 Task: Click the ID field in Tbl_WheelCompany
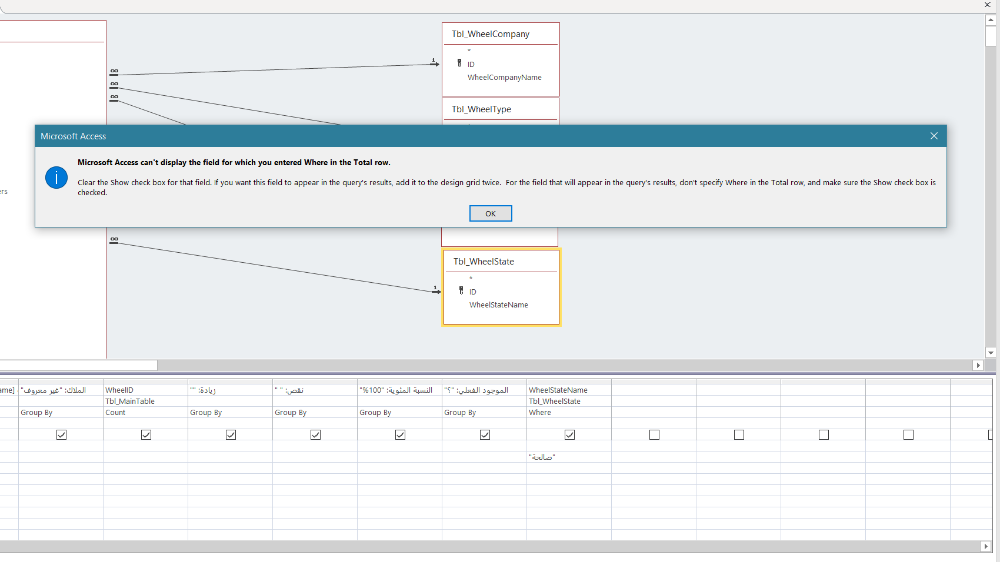click(x=471, y=64)
